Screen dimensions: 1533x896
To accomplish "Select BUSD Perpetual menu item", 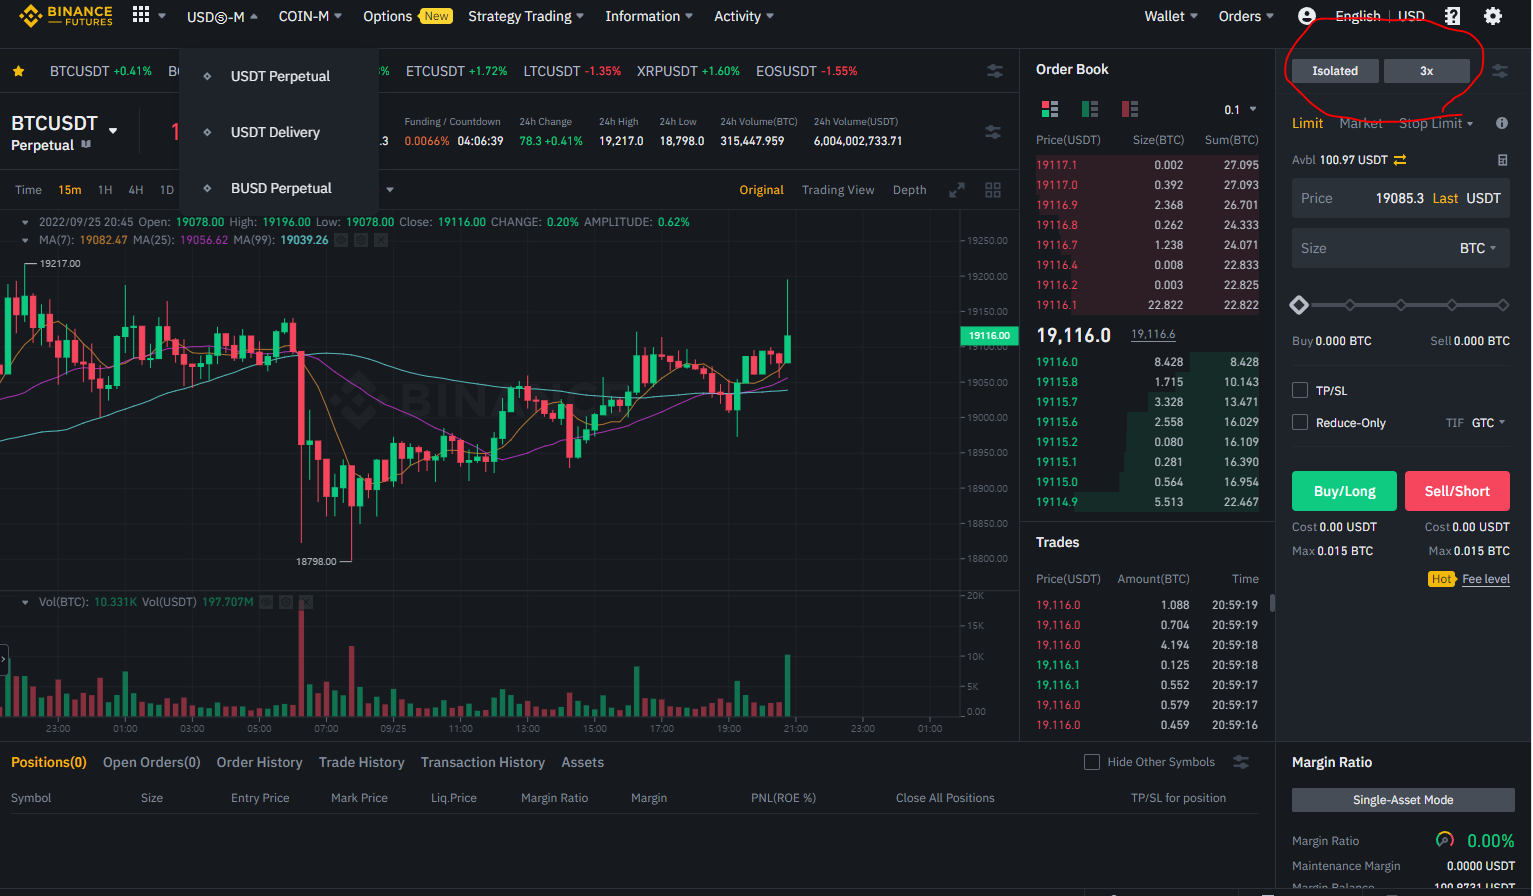I will click(x=279, y=188).
